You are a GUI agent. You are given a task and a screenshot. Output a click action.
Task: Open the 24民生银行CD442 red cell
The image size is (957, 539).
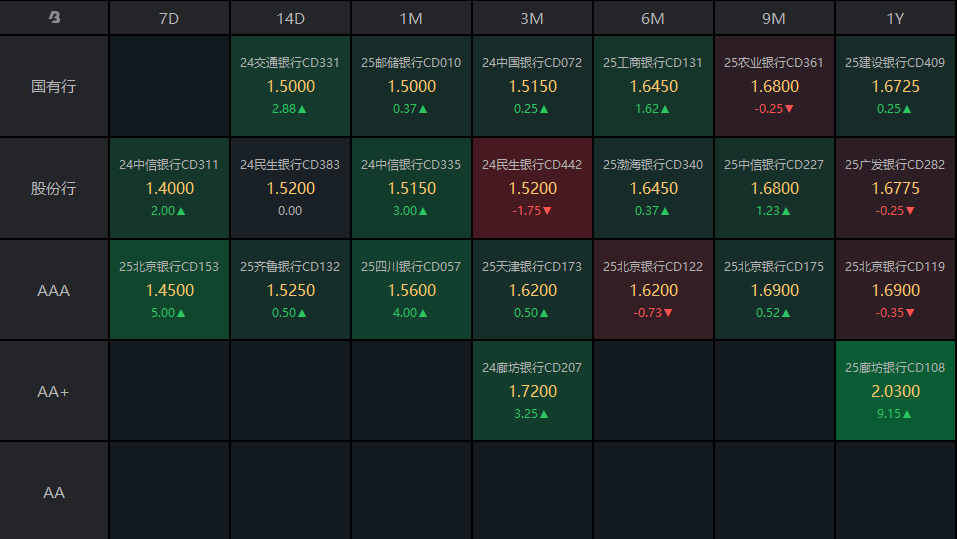[532, 188]
